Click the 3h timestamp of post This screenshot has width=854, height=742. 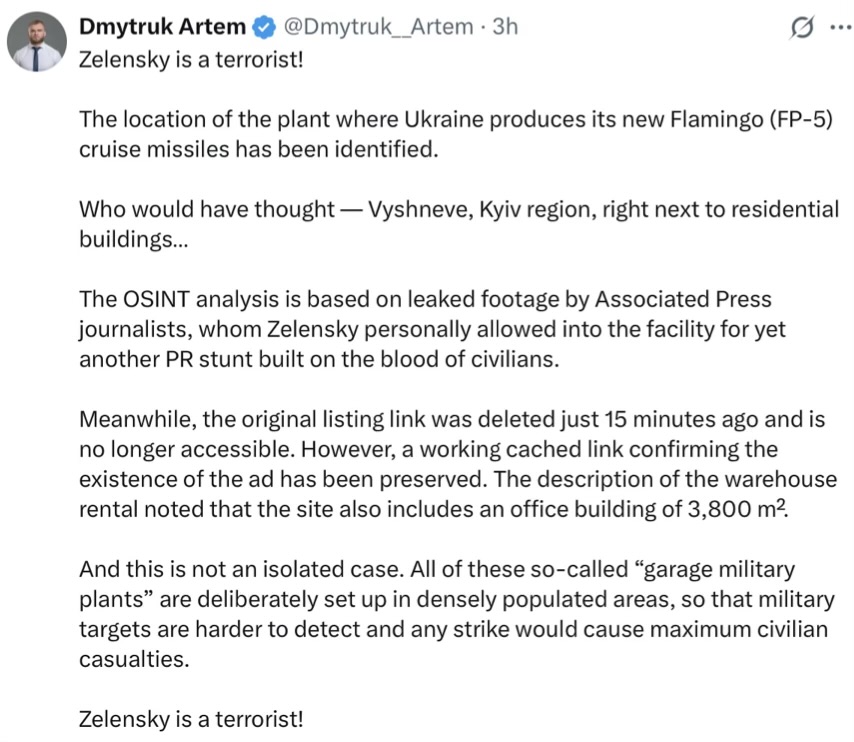click(505, 27)
